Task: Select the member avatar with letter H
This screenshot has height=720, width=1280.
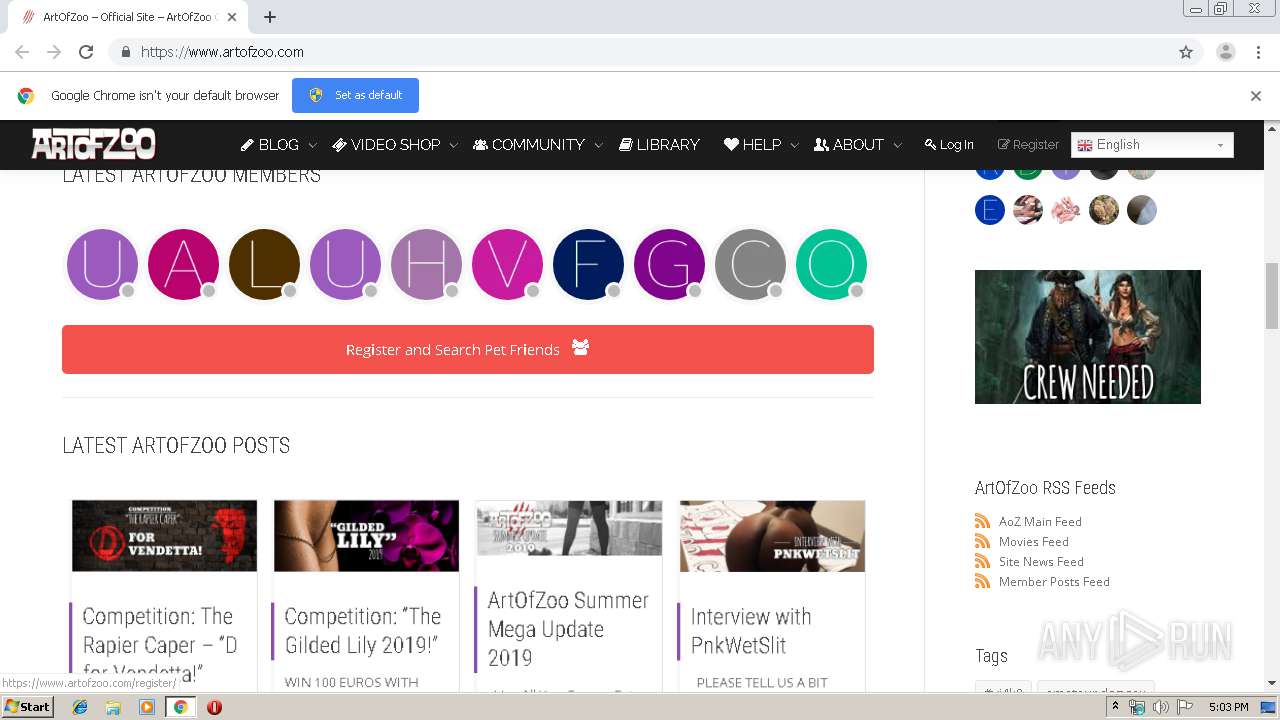Action: 426,264
